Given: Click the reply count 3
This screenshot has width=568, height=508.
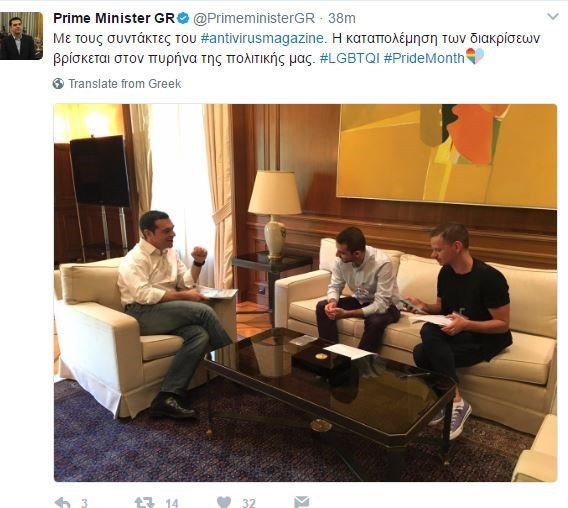Looking at the screenshot, I should 84,503.
